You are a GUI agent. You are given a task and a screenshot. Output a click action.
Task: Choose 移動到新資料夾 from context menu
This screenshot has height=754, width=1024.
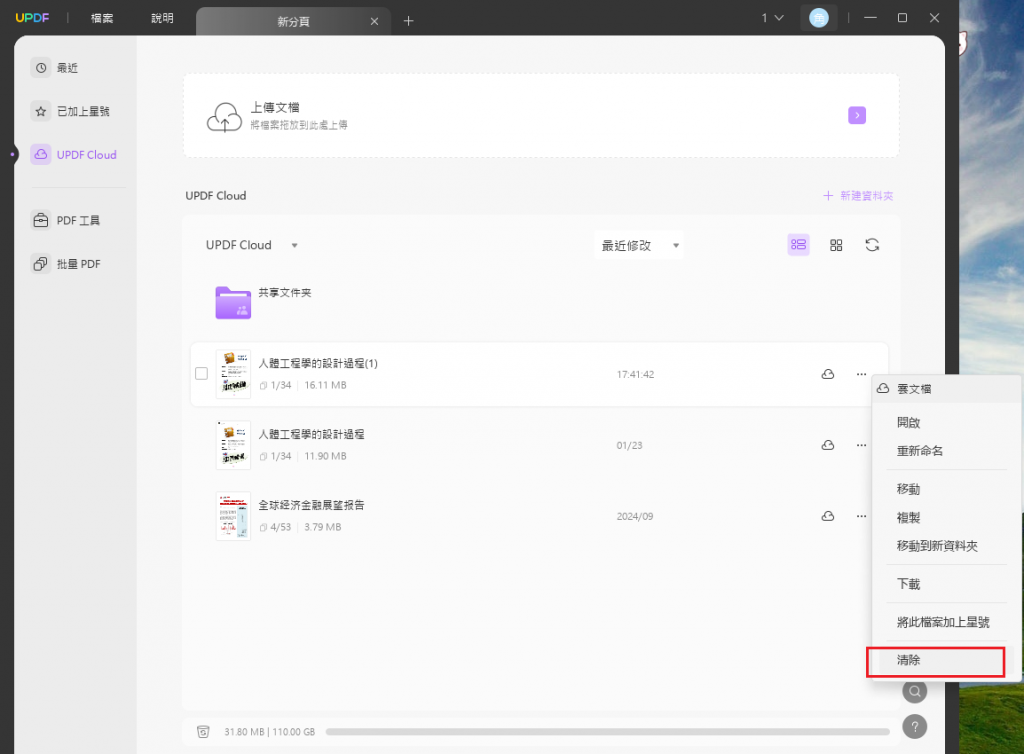point(937,546)
